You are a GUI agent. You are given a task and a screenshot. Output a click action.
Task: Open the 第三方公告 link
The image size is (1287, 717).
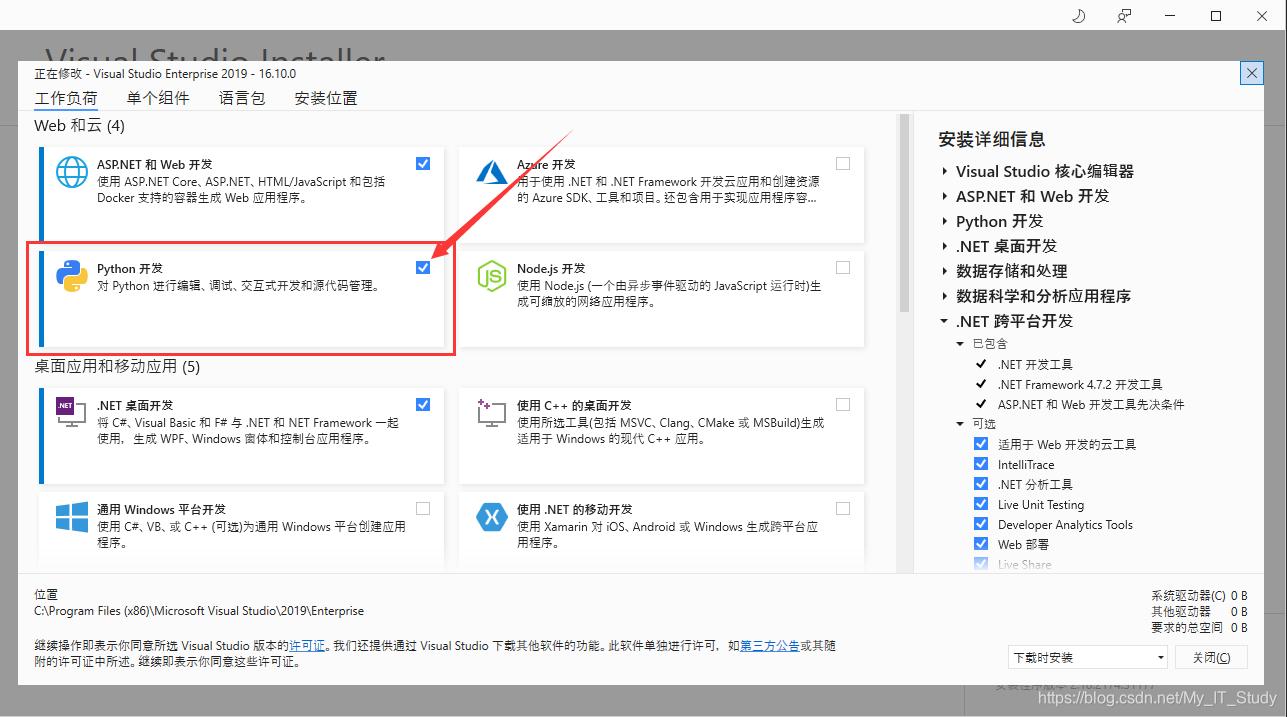769,646
